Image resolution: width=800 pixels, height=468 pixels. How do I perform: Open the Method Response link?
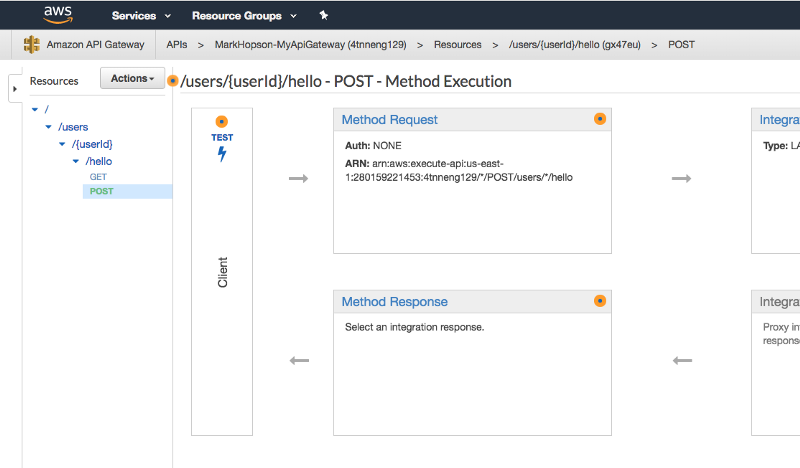[x=394, y=301]
